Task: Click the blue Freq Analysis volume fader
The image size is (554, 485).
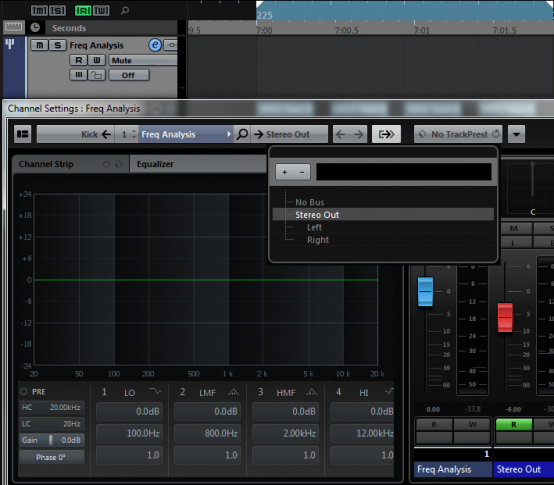Action: pyautogui.click(x=425, y=291)
